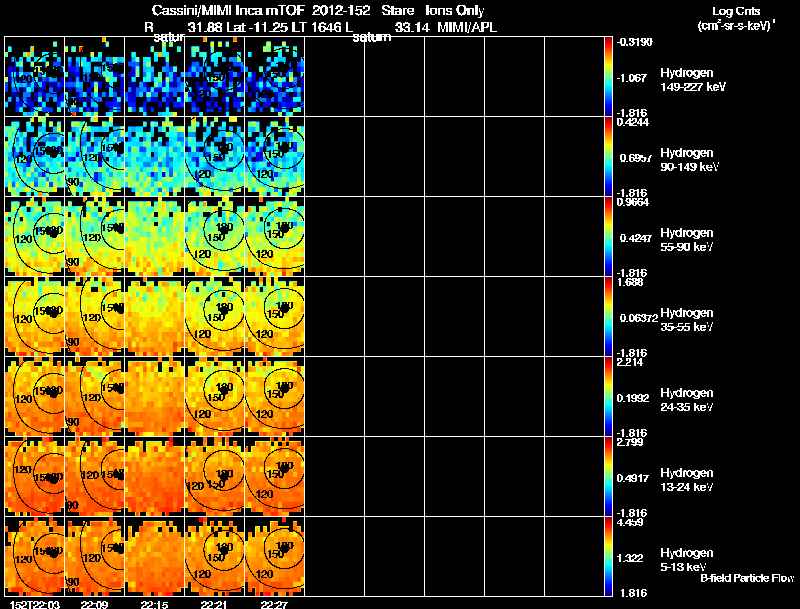Click the '152T22:03' time label

click(35, 604)
